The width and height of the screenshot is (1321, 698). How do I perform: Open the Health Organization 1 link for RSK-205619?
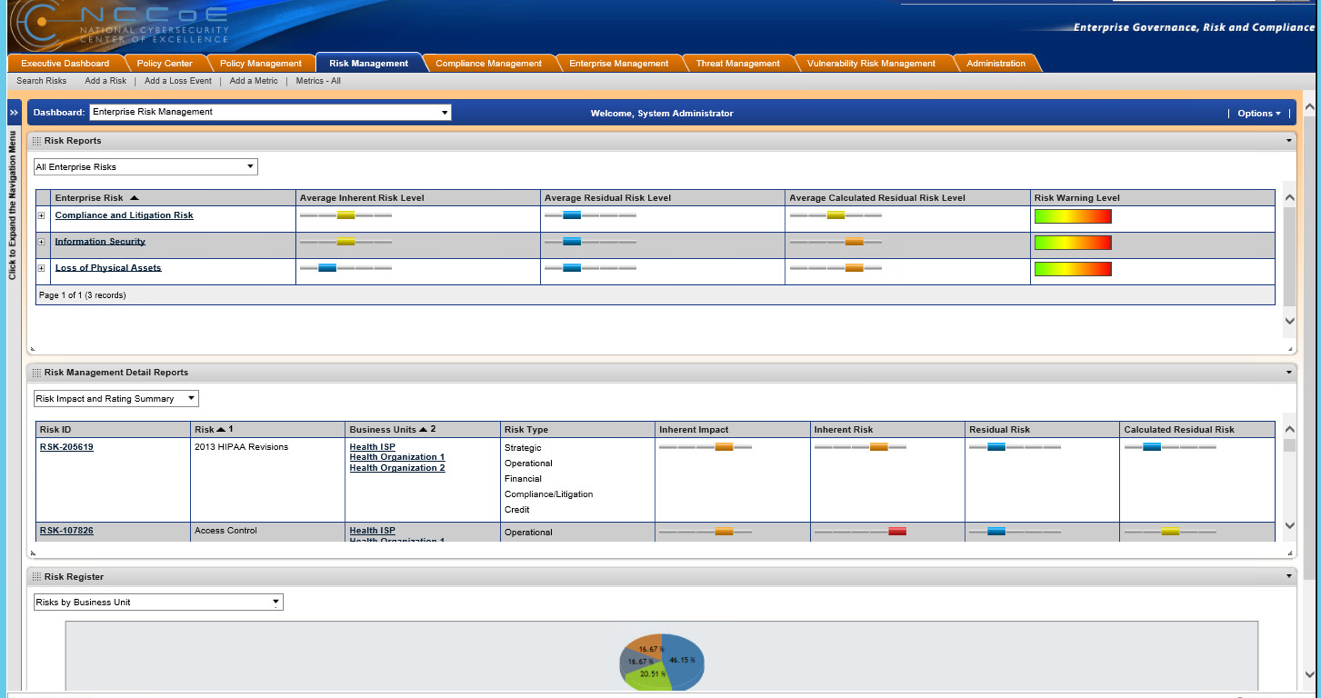pos(397,457)
